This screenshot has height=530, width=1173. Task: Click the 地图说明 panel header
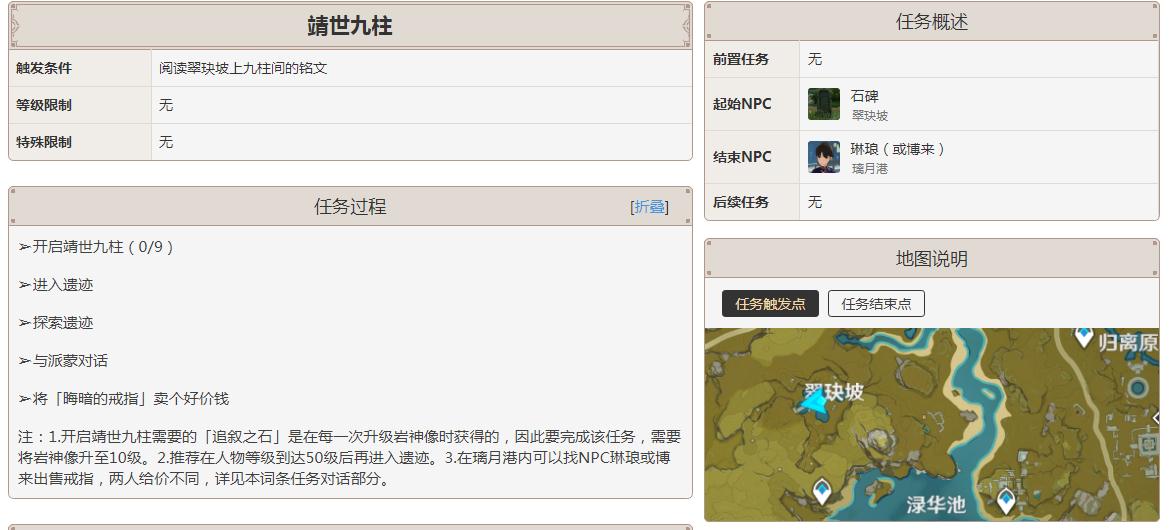(931, 259)
